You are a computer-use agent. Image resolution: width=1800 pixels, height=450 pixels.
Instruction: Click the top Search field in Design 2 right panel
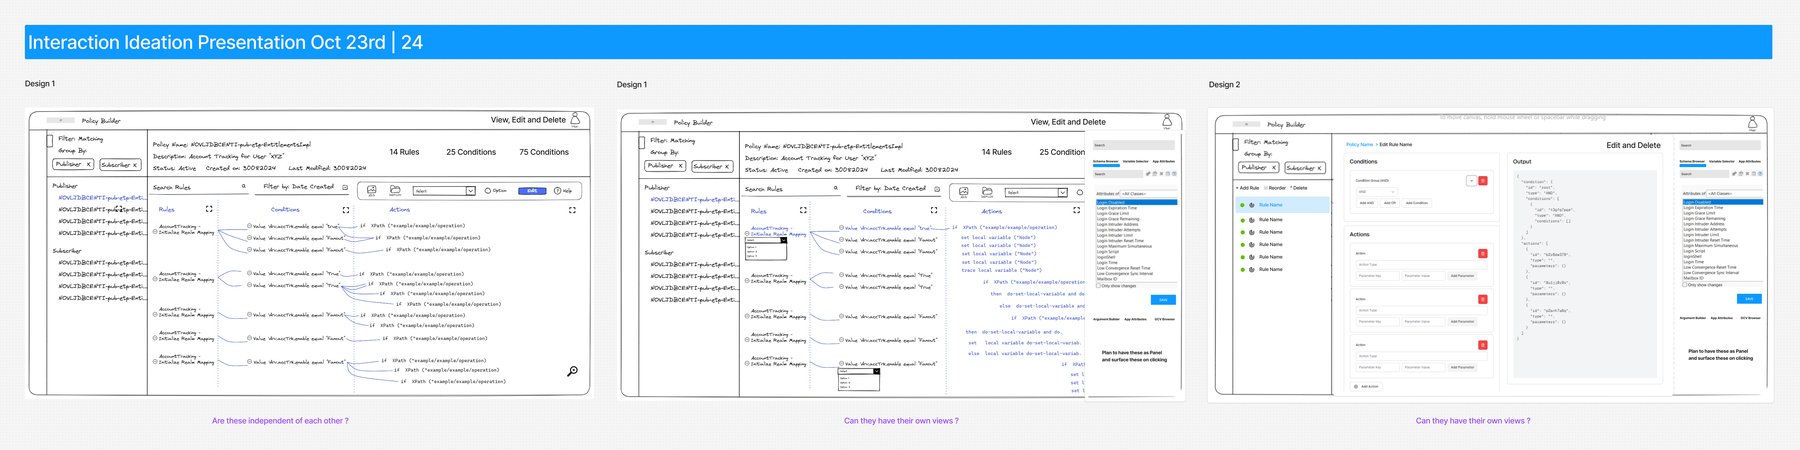pyautogui.click(x=1720, y=146)
